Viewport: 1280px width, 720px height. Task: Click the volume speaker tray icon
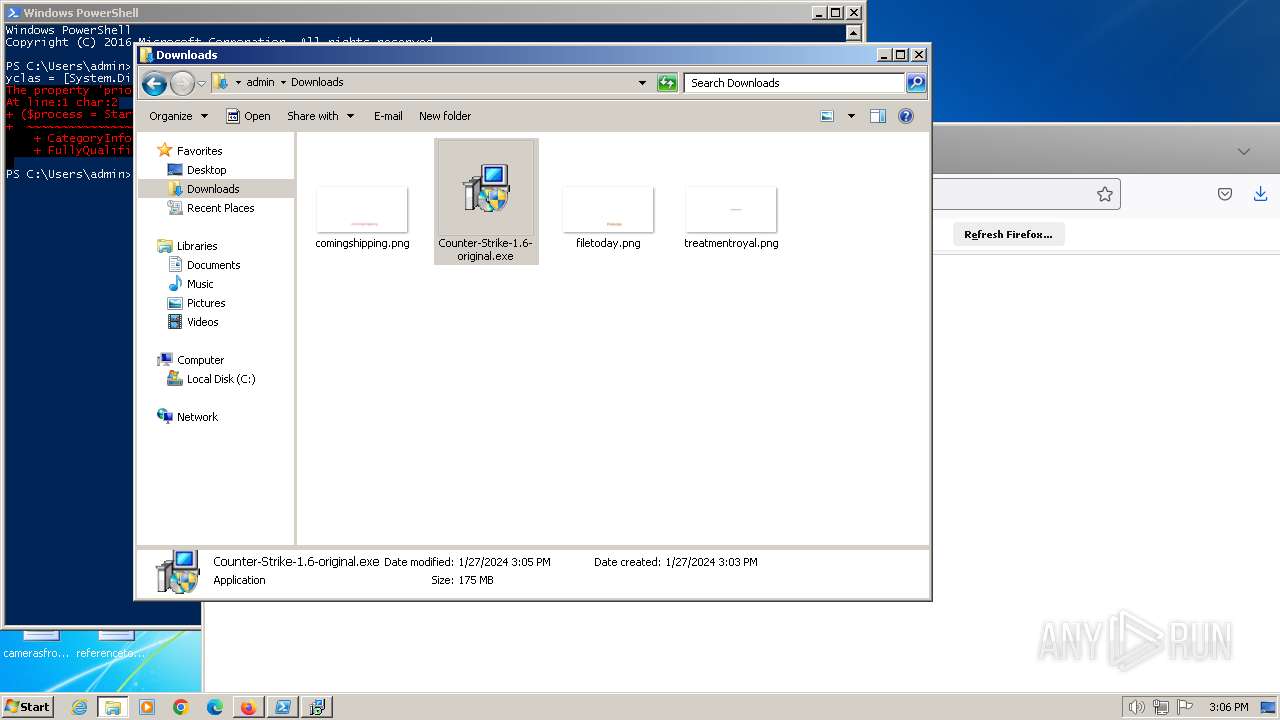1137,707
